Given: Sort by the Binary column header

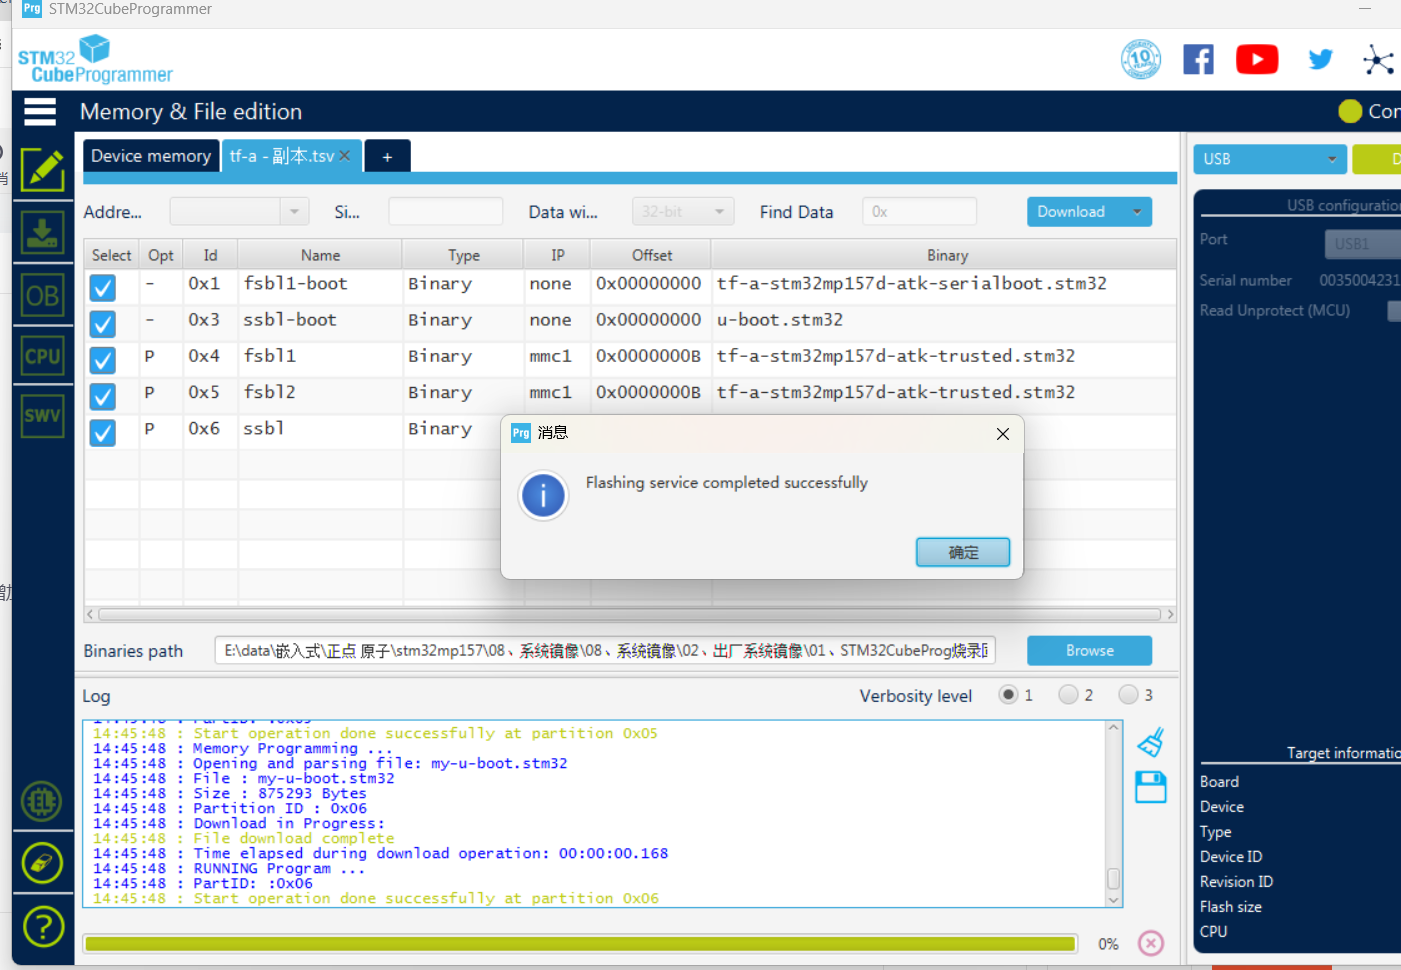Looking at the screenshot, I should click(x=946, y=255).
